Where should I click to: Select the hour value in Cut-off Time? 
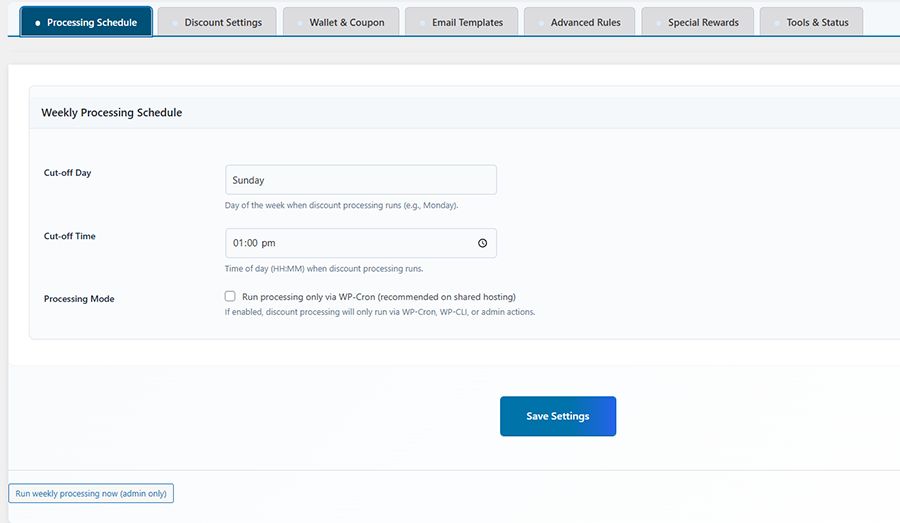coord(238,243)
